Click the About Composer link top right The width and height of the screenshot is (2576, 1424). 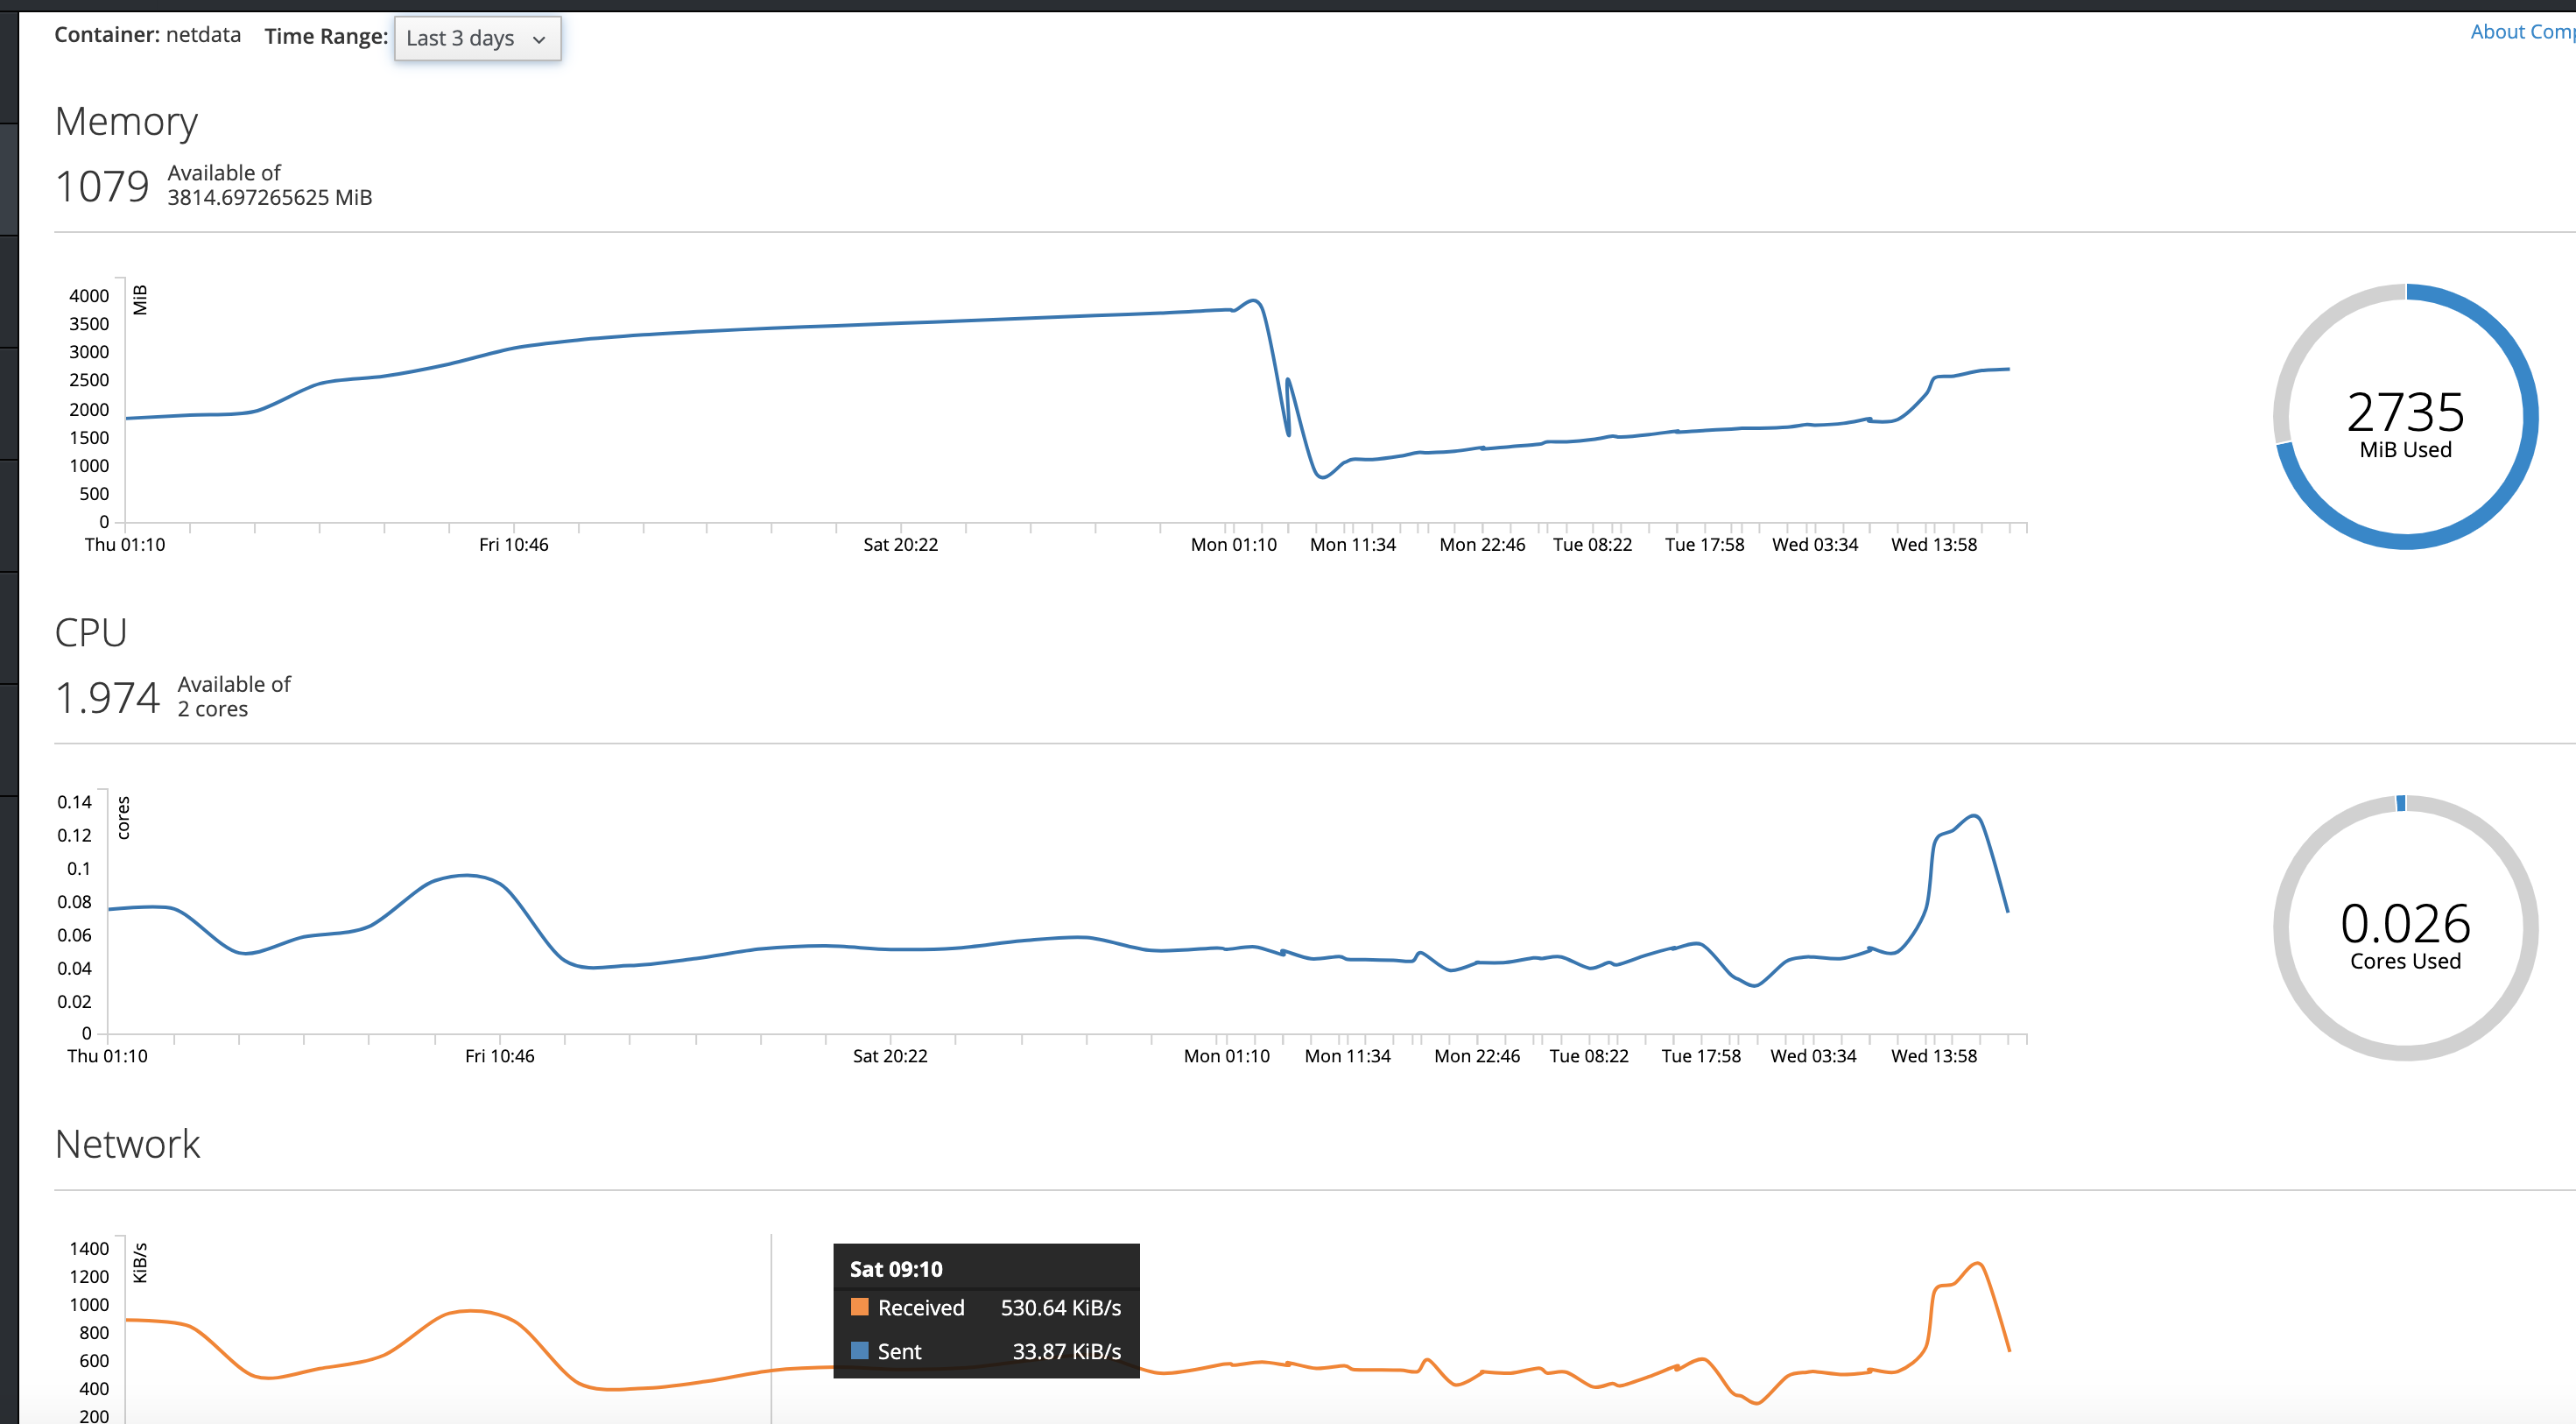pos(2518,31)
